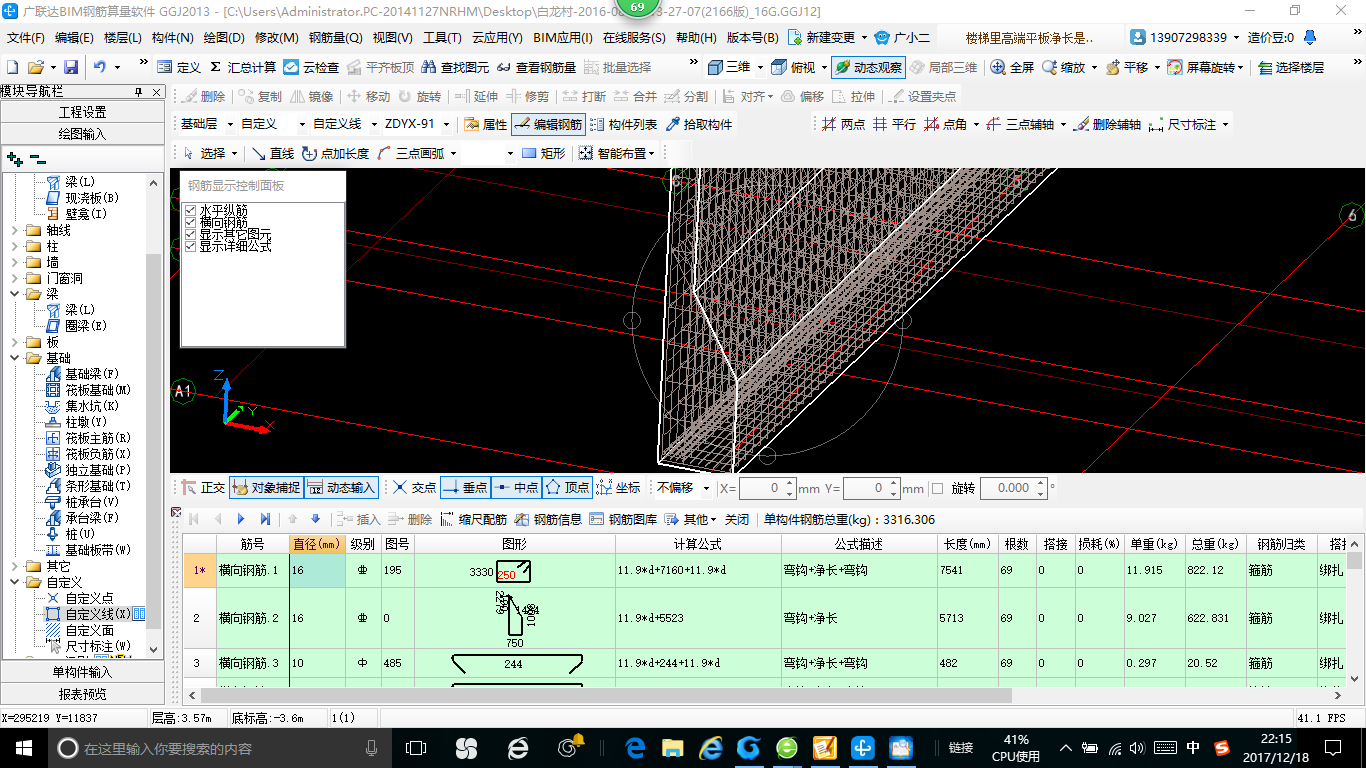Click 关闭 in rebar table toolbar
1366x768 pixels.
737,519
